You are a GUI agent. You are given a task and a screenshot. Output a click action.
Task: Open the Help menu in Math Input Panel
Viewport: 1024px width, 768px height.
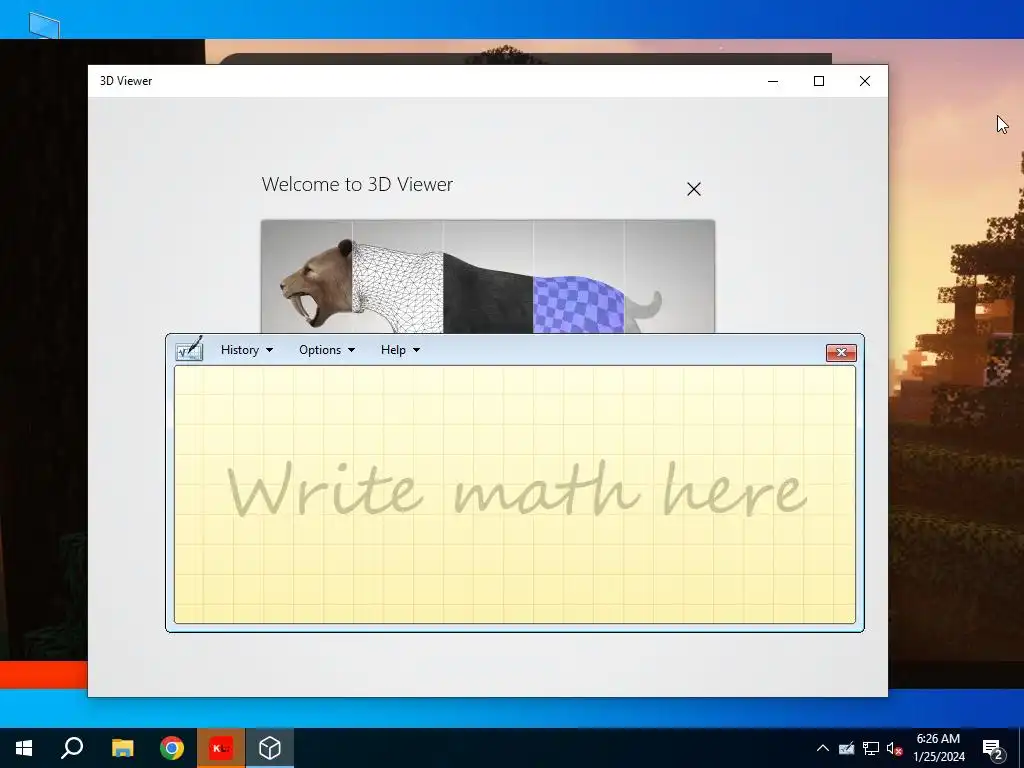click(400, 350)
